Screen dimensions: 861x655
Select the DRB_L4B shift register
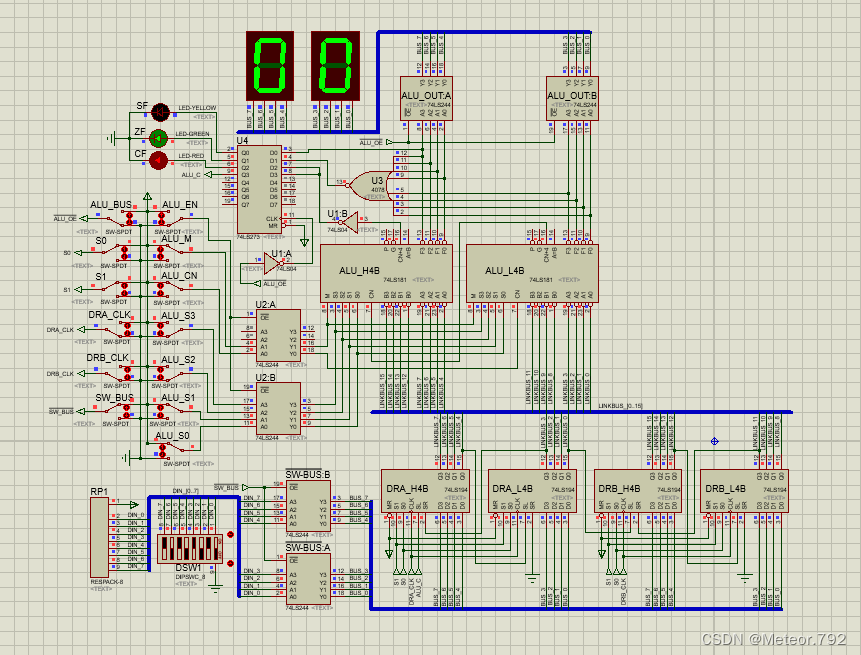coord(745,491)
